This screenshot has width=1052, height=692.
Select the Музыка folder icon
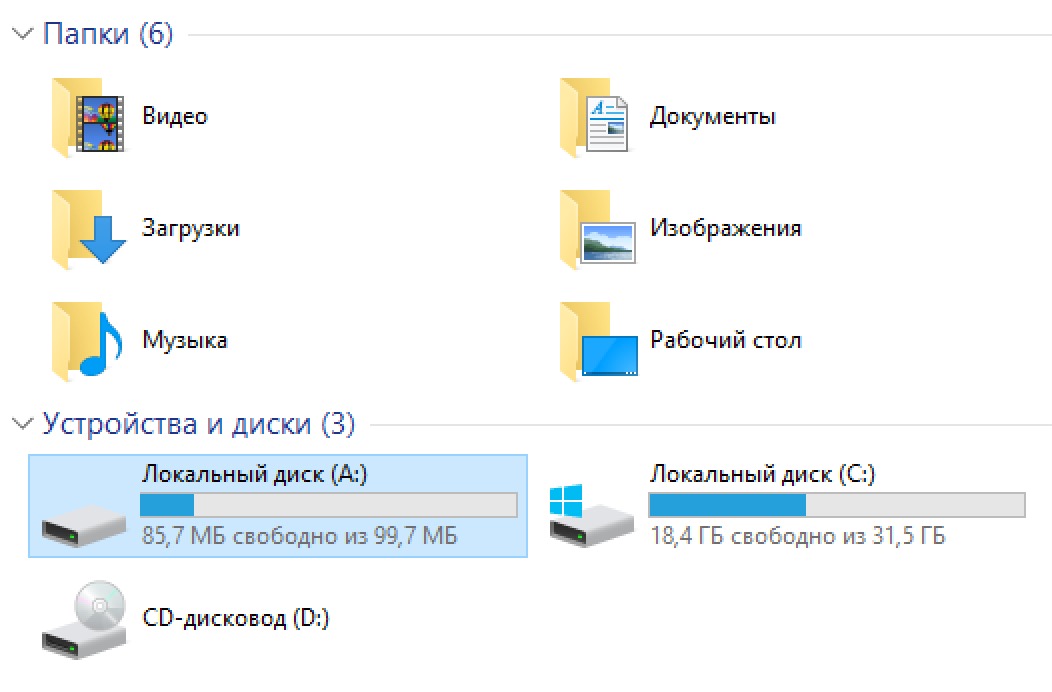[88, 341]
